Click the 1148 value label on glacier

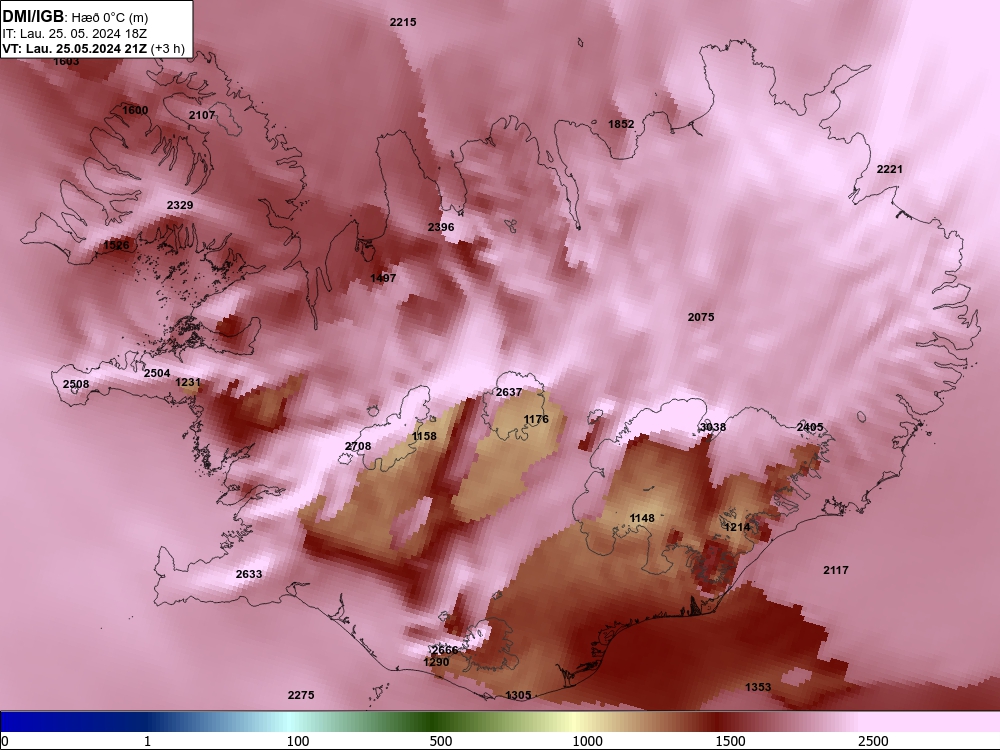pyautogui.click(x=642, y=518)
